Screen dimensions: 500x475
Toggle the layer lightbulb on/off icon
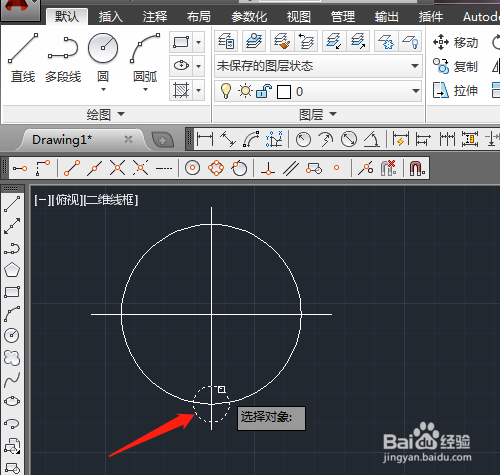click(226, 91)
